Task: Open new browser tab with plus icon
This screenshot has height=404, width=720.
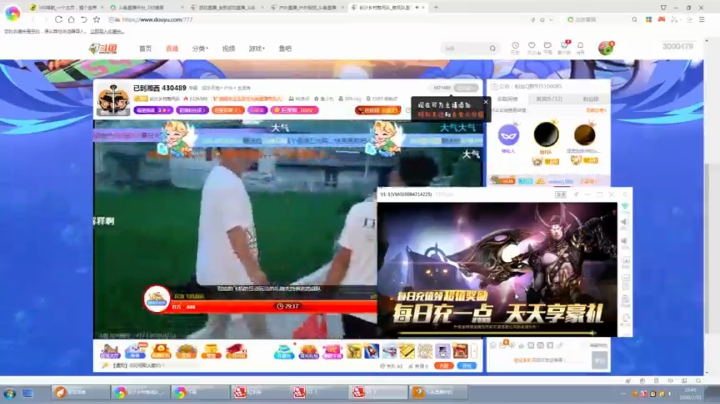Action: [x=436, y=7]
